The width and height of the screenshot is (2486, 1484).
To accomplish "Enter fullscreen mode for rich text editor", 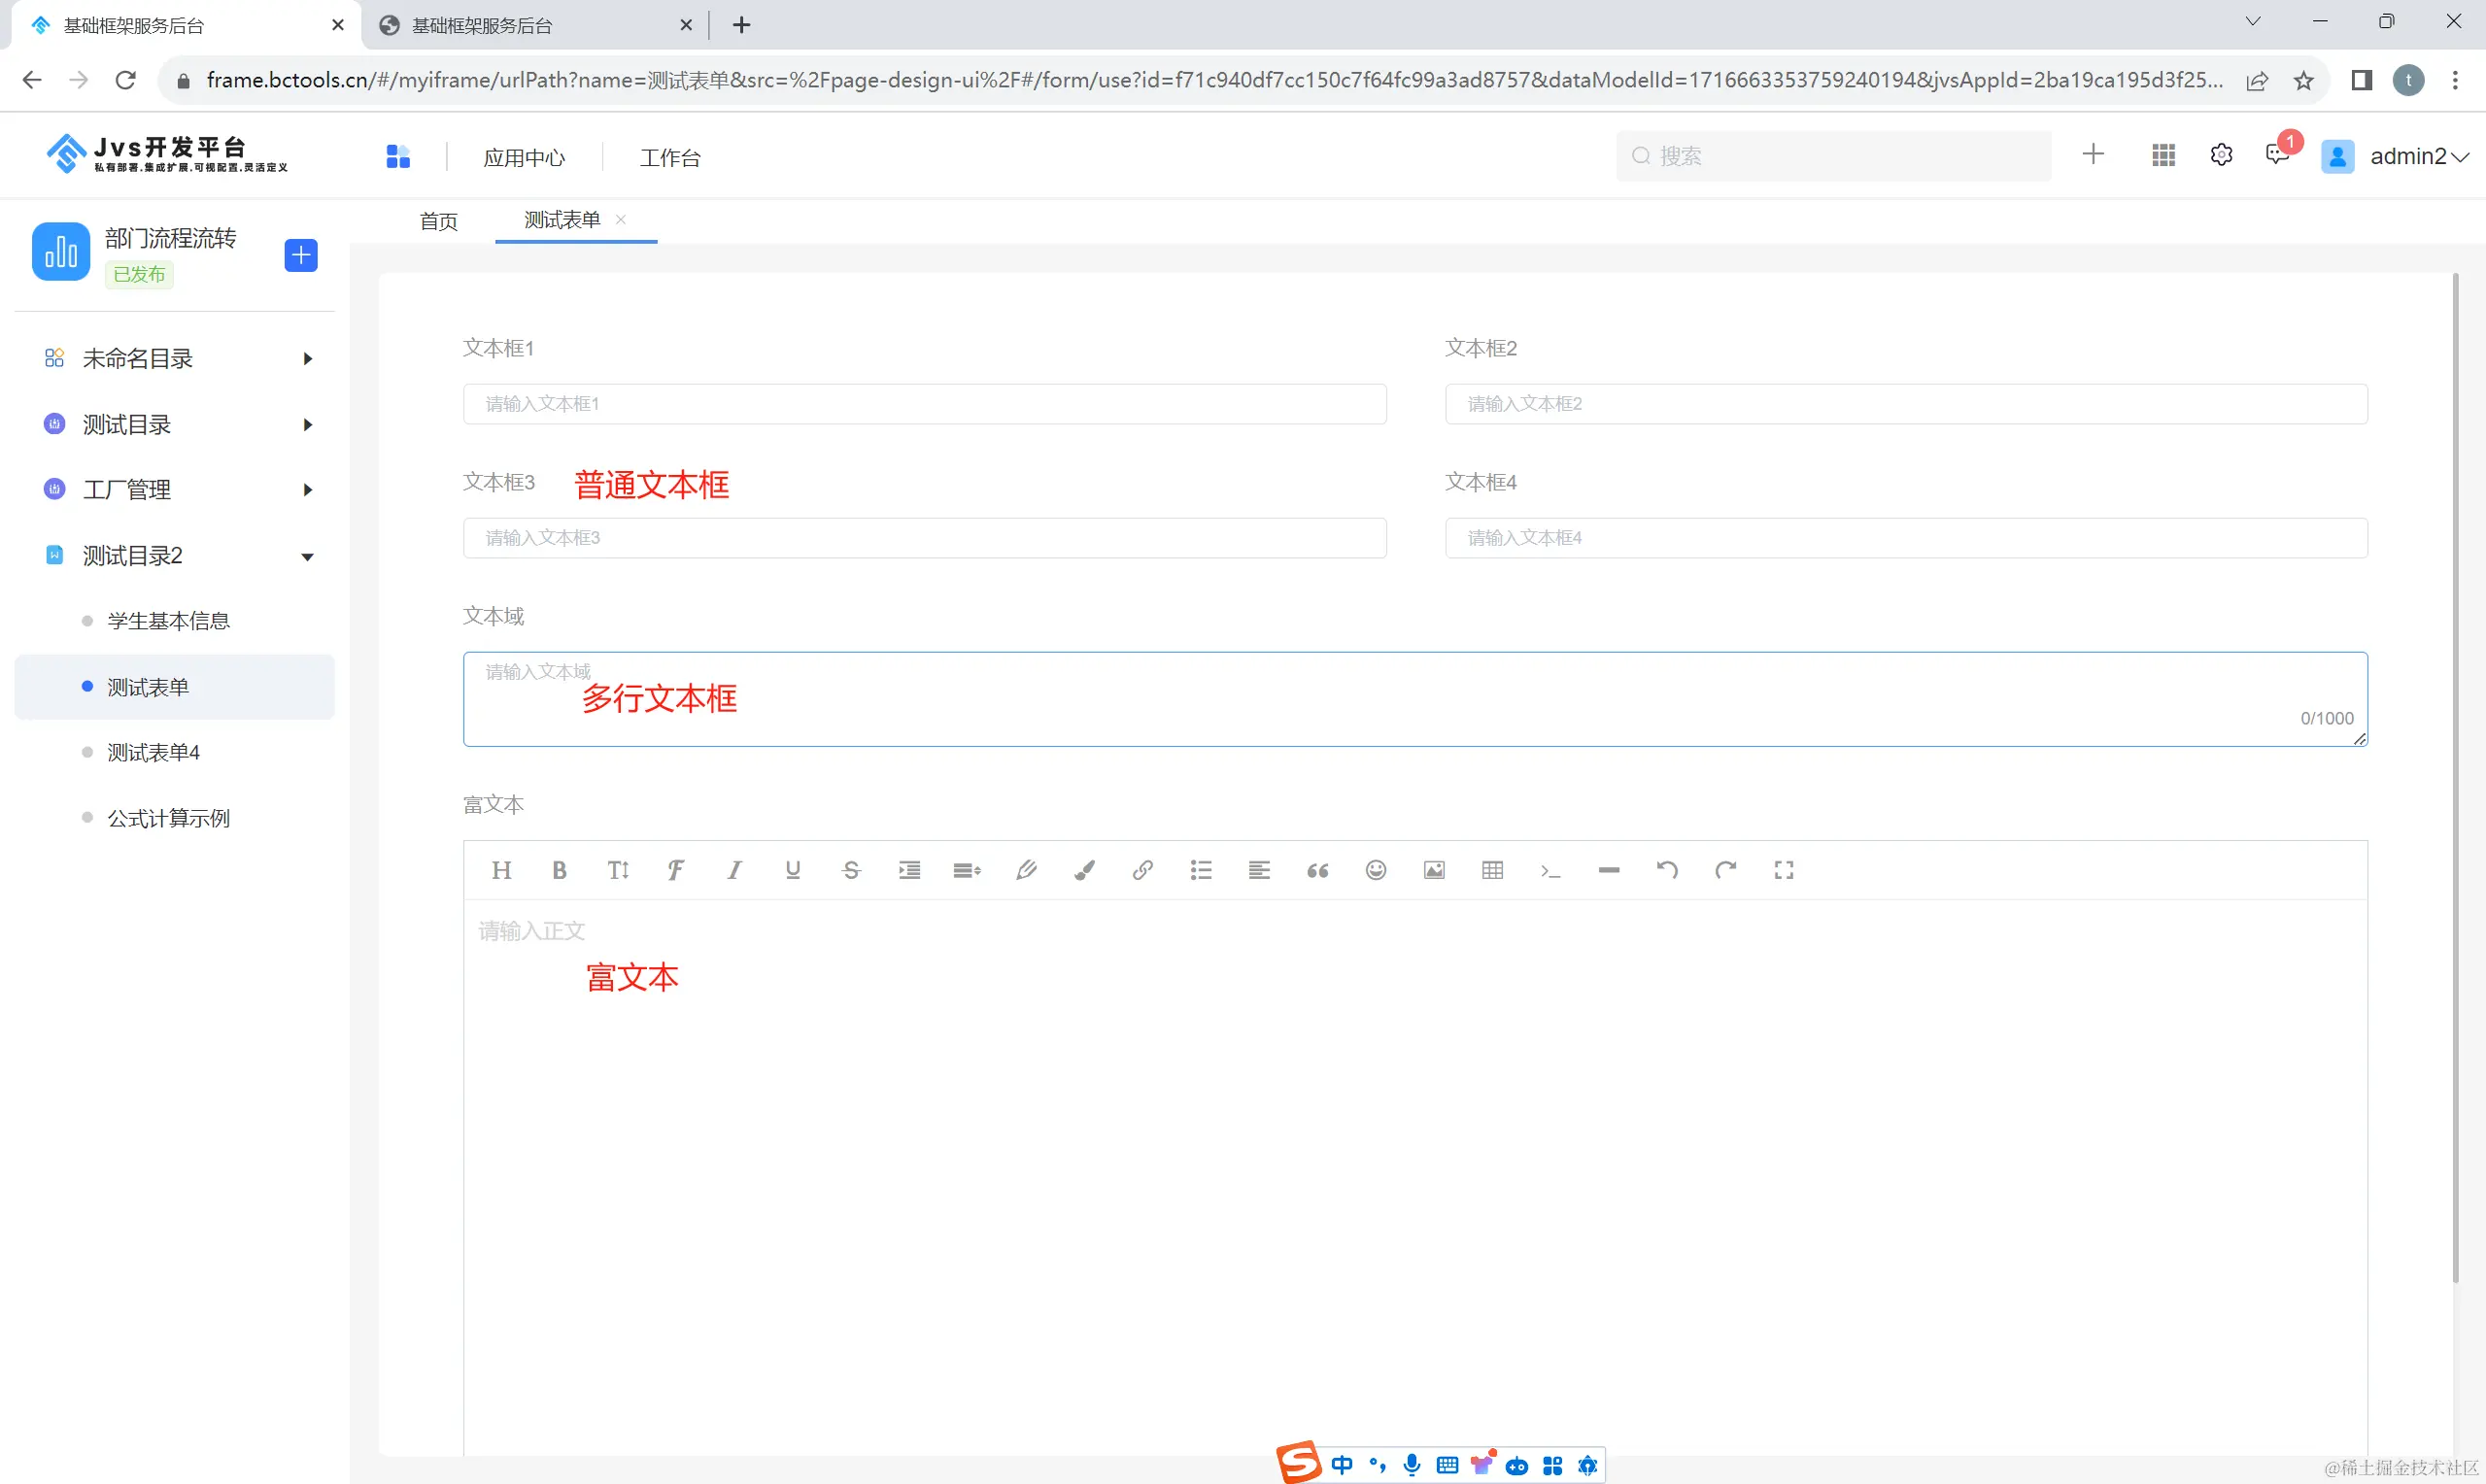I will pos(1784,870).
